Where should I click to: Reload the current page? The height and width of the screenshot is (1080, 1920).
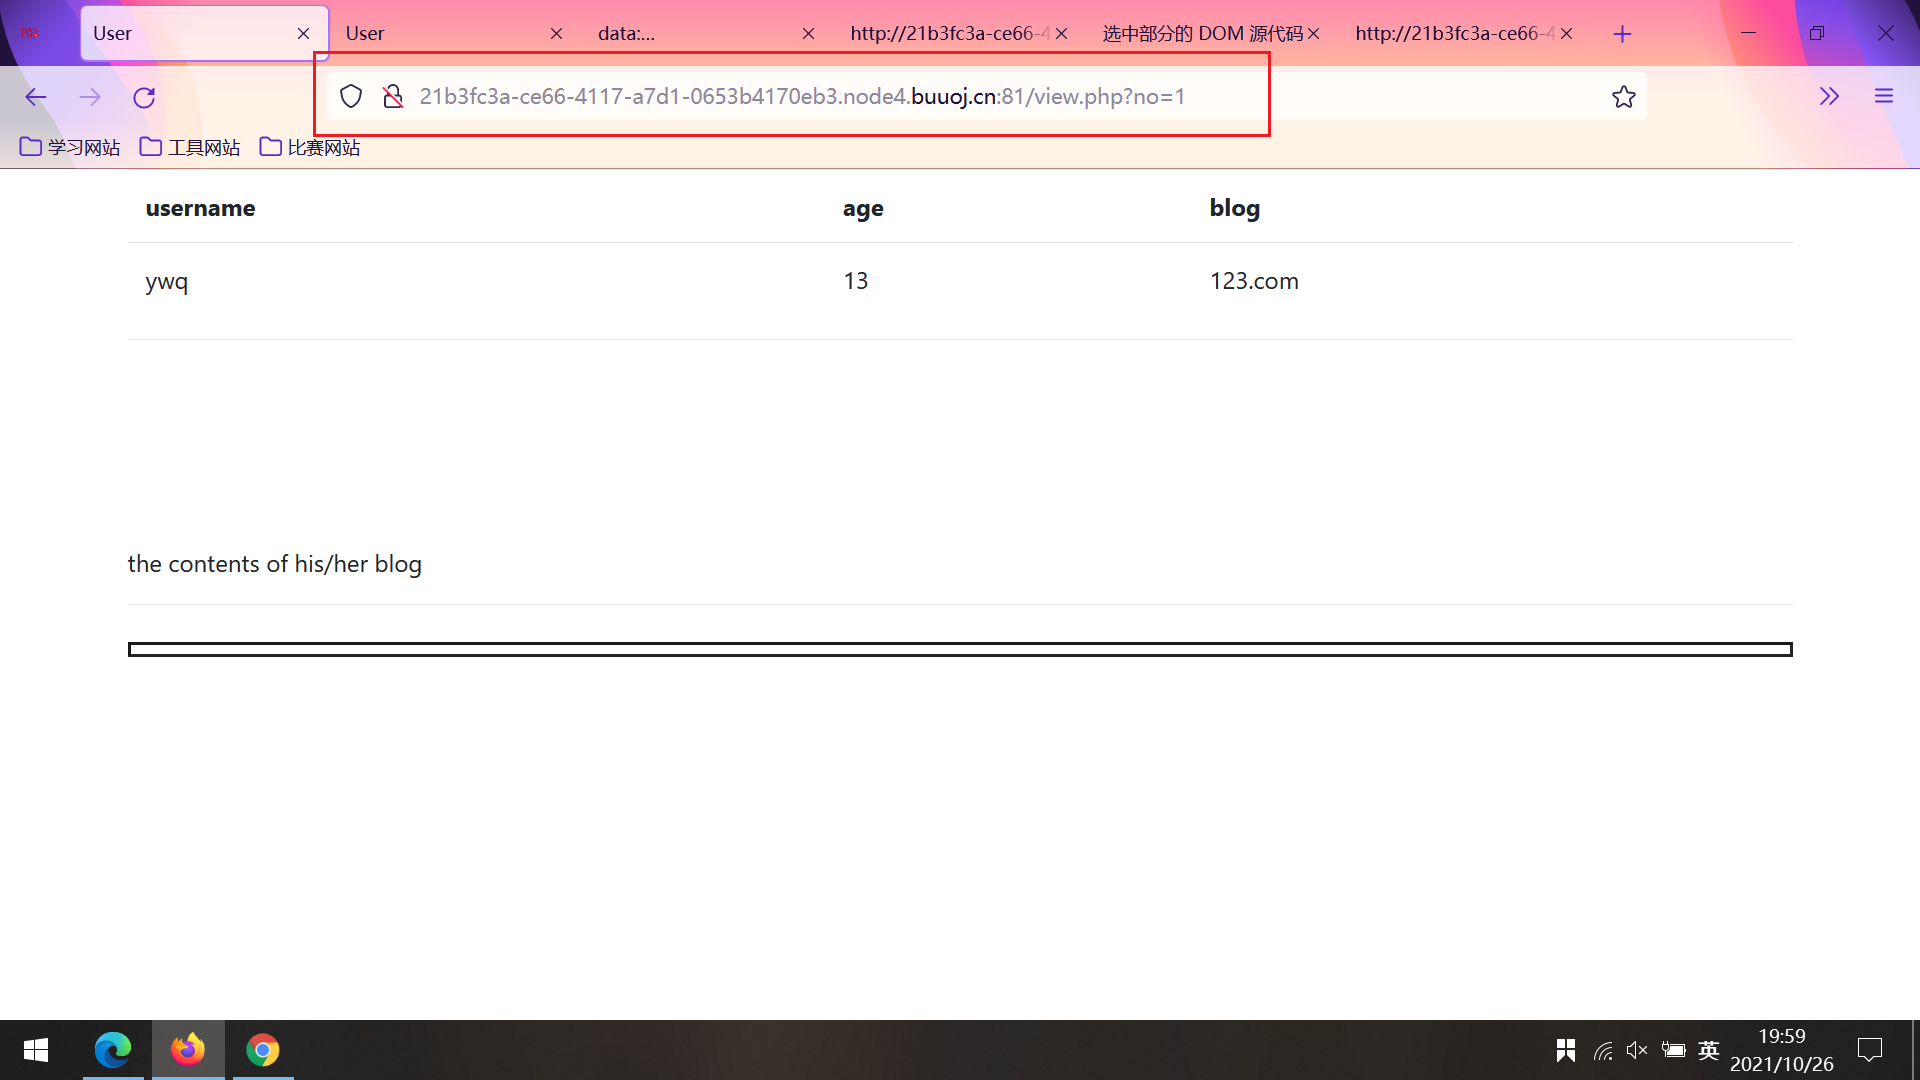pos(144,97)
